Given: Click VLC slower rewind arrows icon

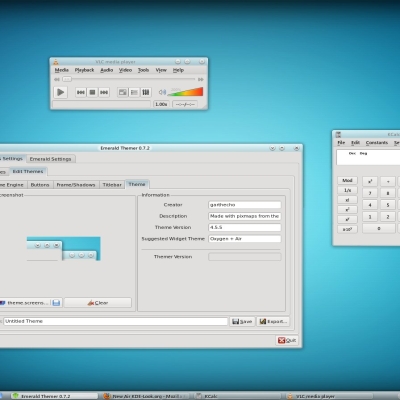Looking at the screenshot, I should pos(57,79).
